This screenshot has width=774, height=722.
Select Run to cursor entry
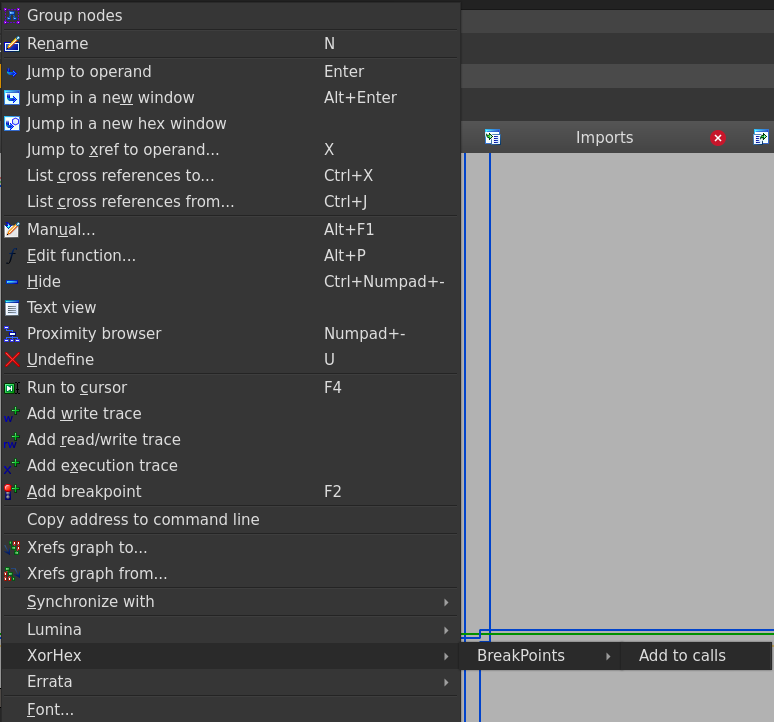[230, 388]
